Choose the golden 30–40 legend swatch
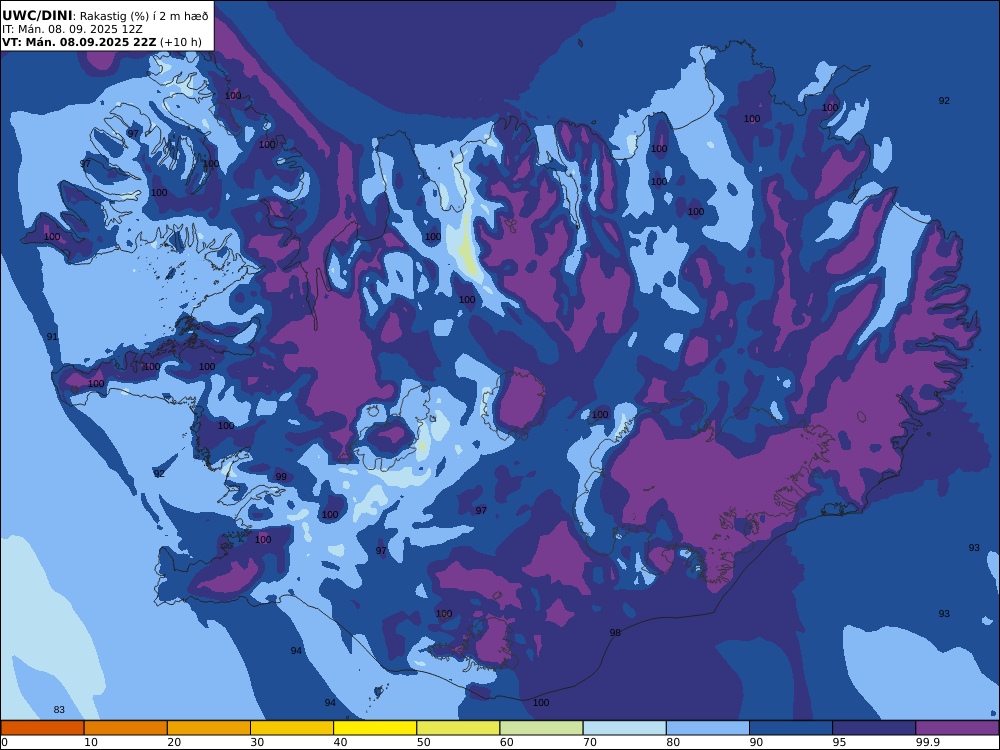1000x750 pixels. [x=292, y=728]
